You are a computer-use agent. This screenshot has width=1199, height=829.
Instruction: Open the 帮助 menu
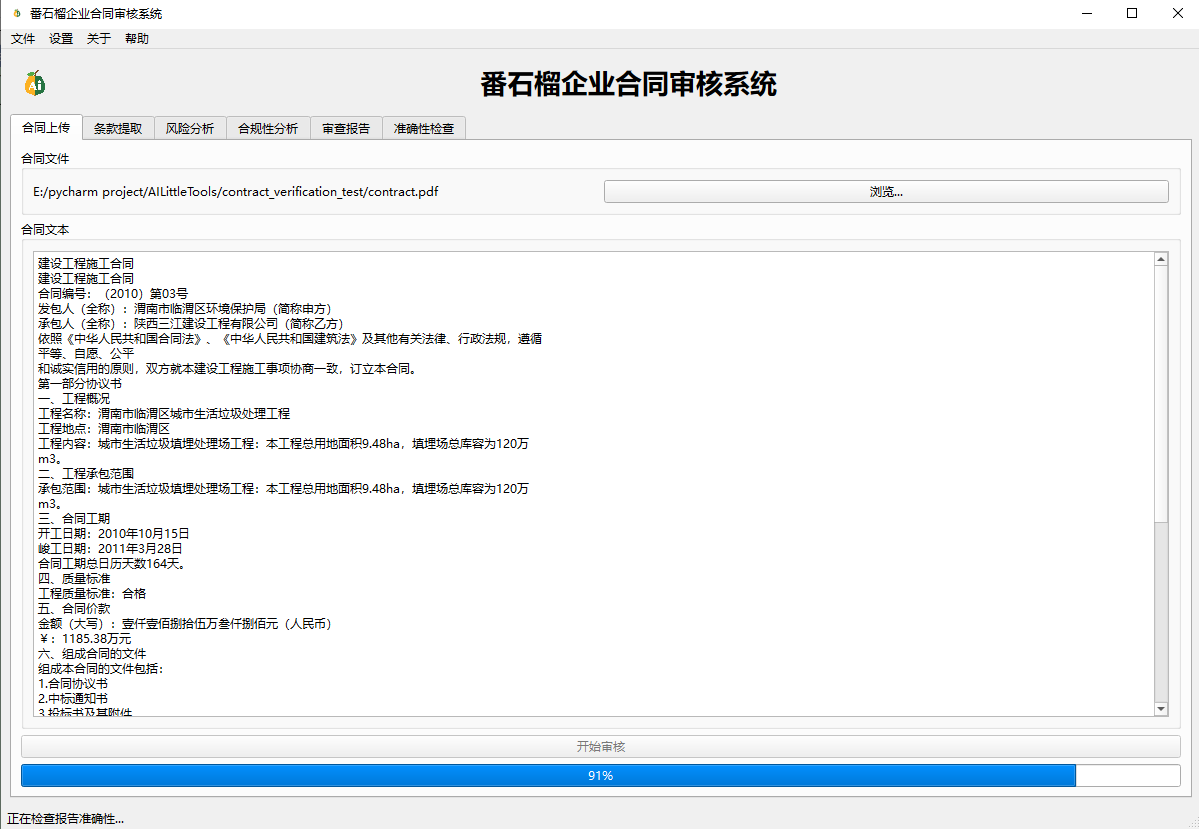click(136, 38)
